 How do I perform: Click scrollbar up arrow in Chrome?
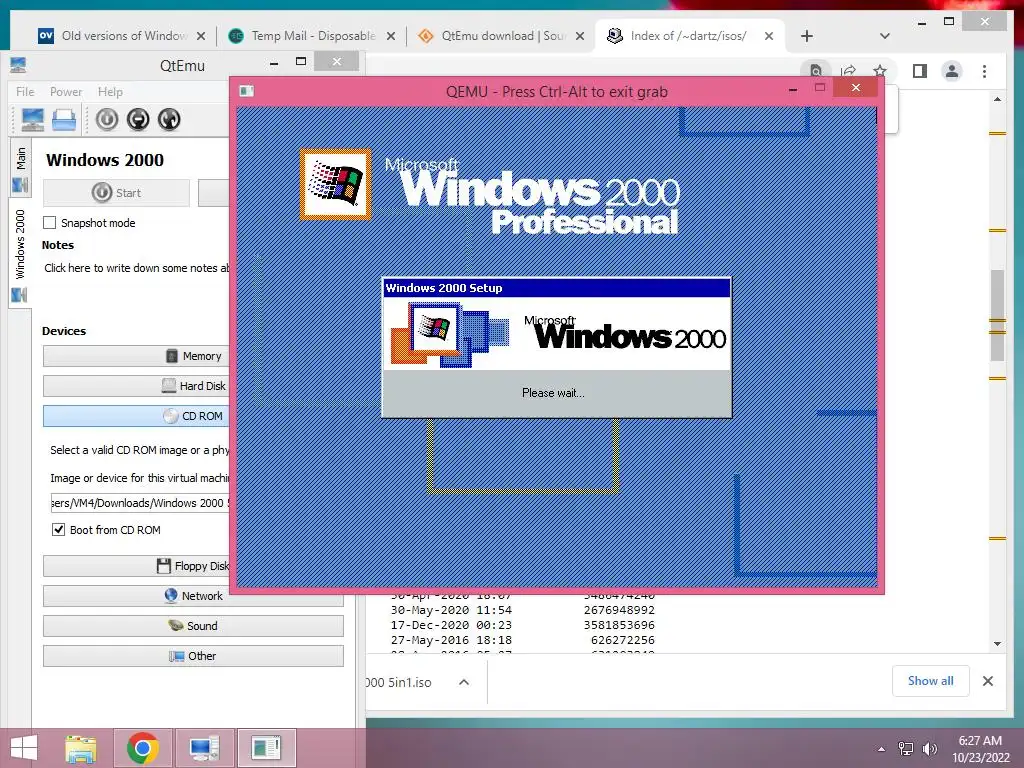coord(997,99)
